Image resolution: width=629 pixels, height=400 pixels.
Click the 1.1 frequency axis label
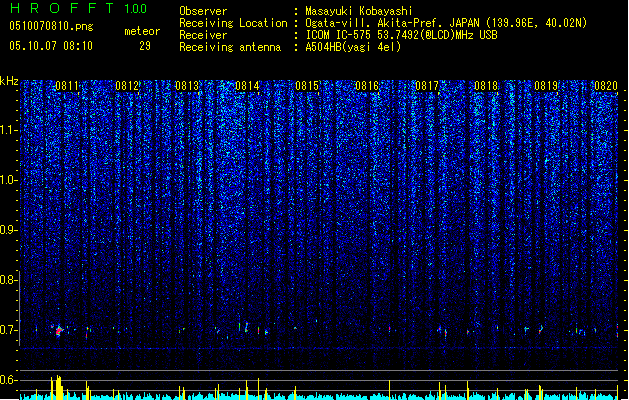[8, 130]
